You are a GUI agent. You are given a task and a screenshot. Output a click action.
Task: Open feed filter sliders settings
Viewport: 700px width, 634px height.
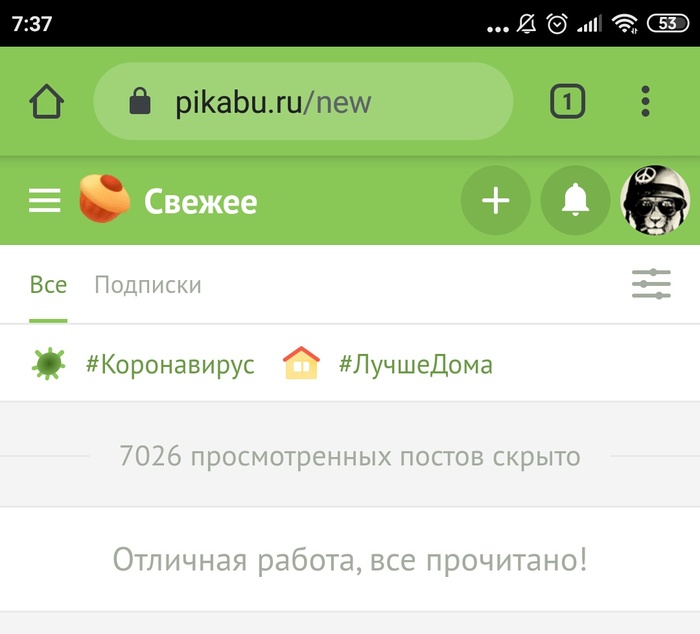[651, 284]
